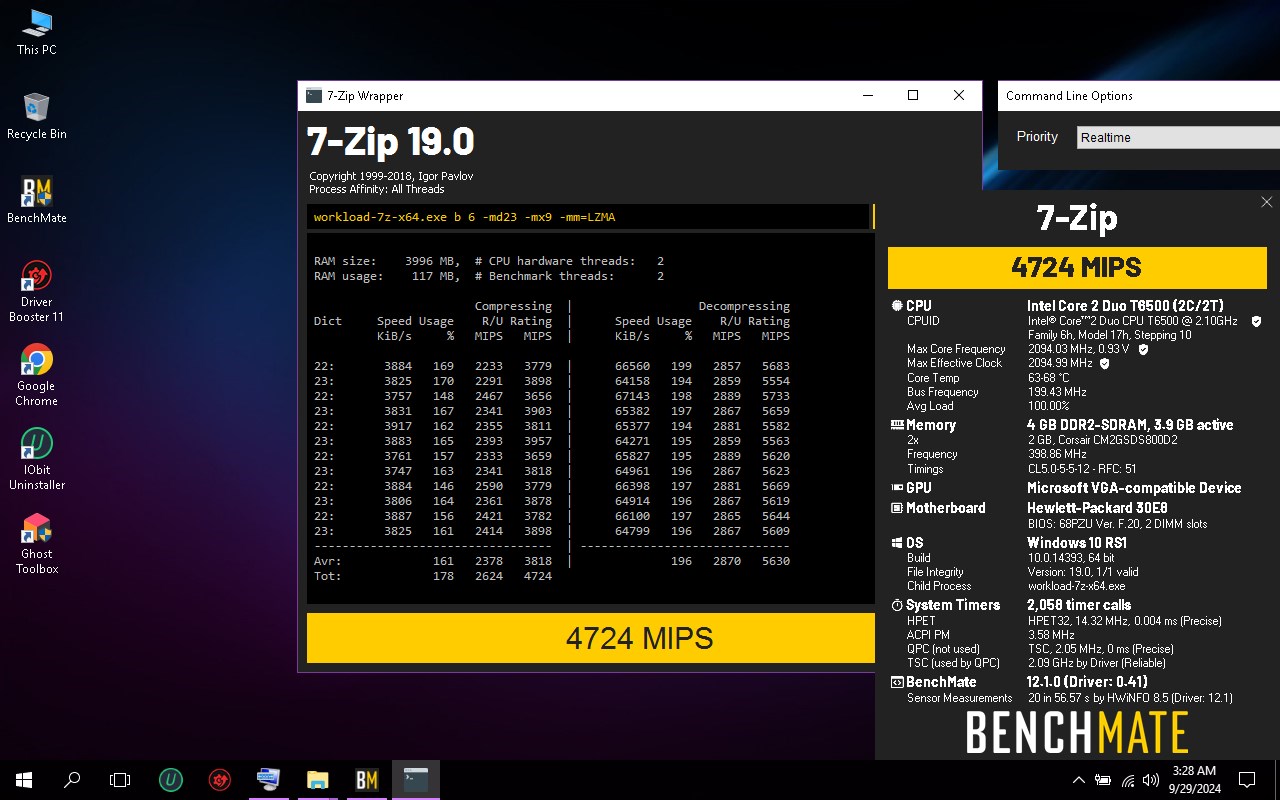This screenshot has width=1280, height=800.
Task: Click the 'Tot:' row in benchmark output
Action: (x=433, y=576)
